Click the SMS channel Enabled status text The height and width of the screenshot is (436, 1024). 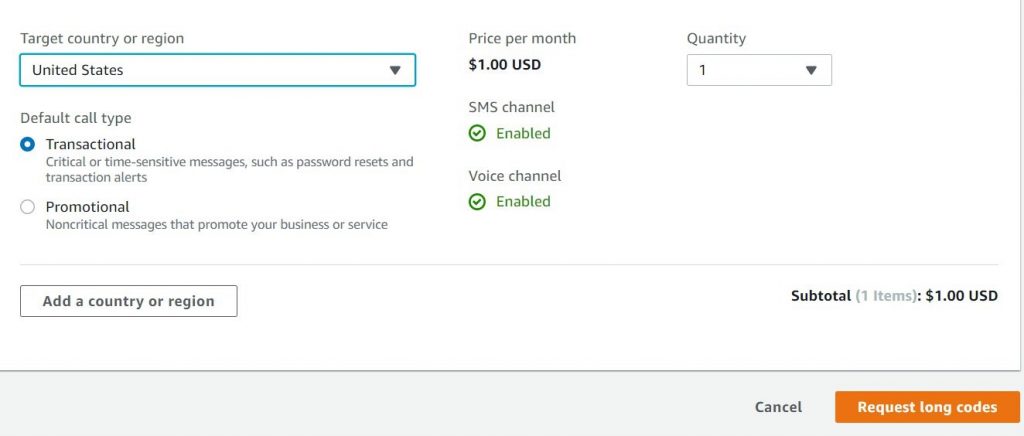click(523, 133)
